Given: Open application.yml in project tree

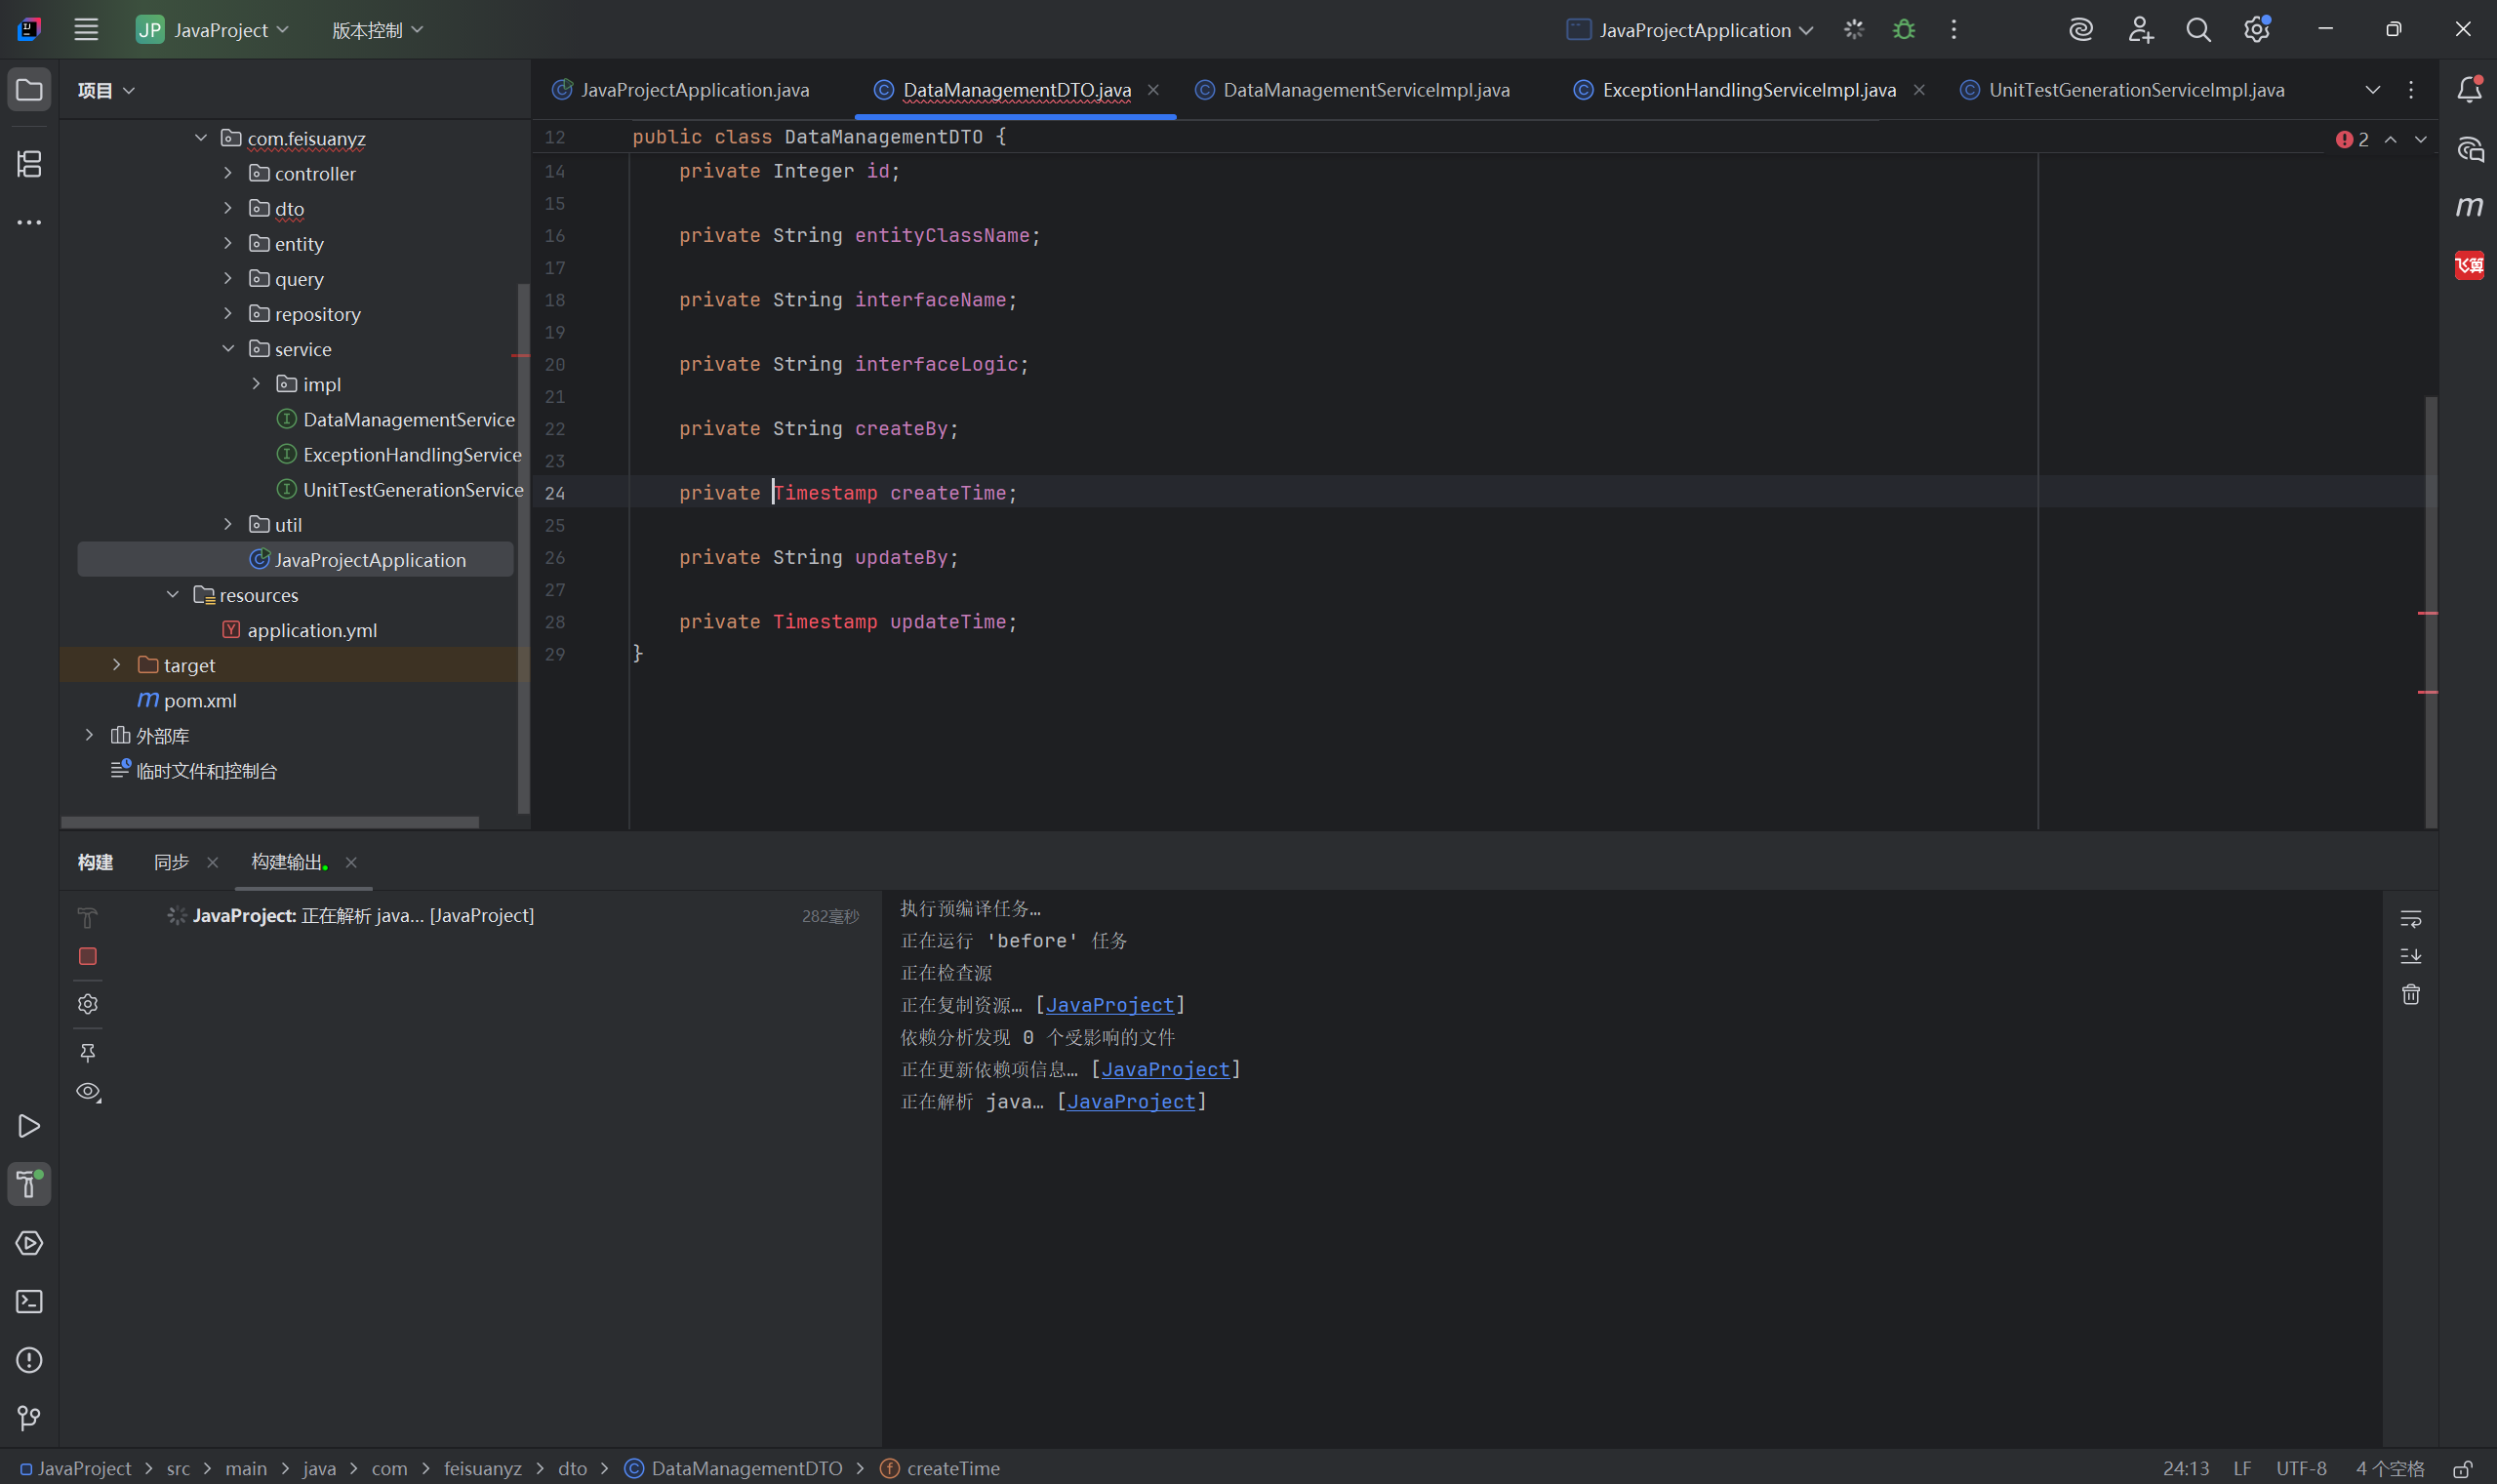Looking at the screenshot, I should (311, 630).
